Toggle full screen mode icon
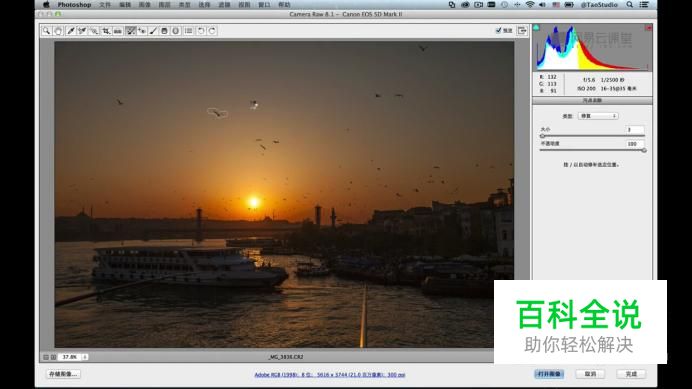The width and height of the screenshot is (692, 389). [x=522, y=30]
